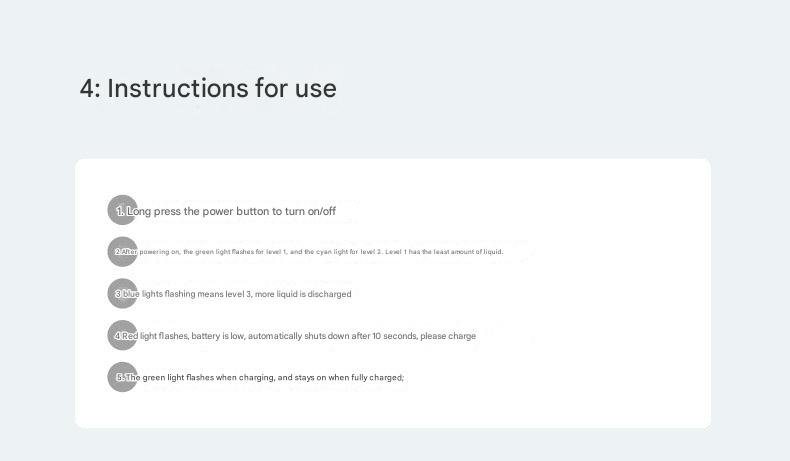Click the "Blue lights flashing means level 3" text
The height and width of the screenshot is (461, 790).
(200, 294)
